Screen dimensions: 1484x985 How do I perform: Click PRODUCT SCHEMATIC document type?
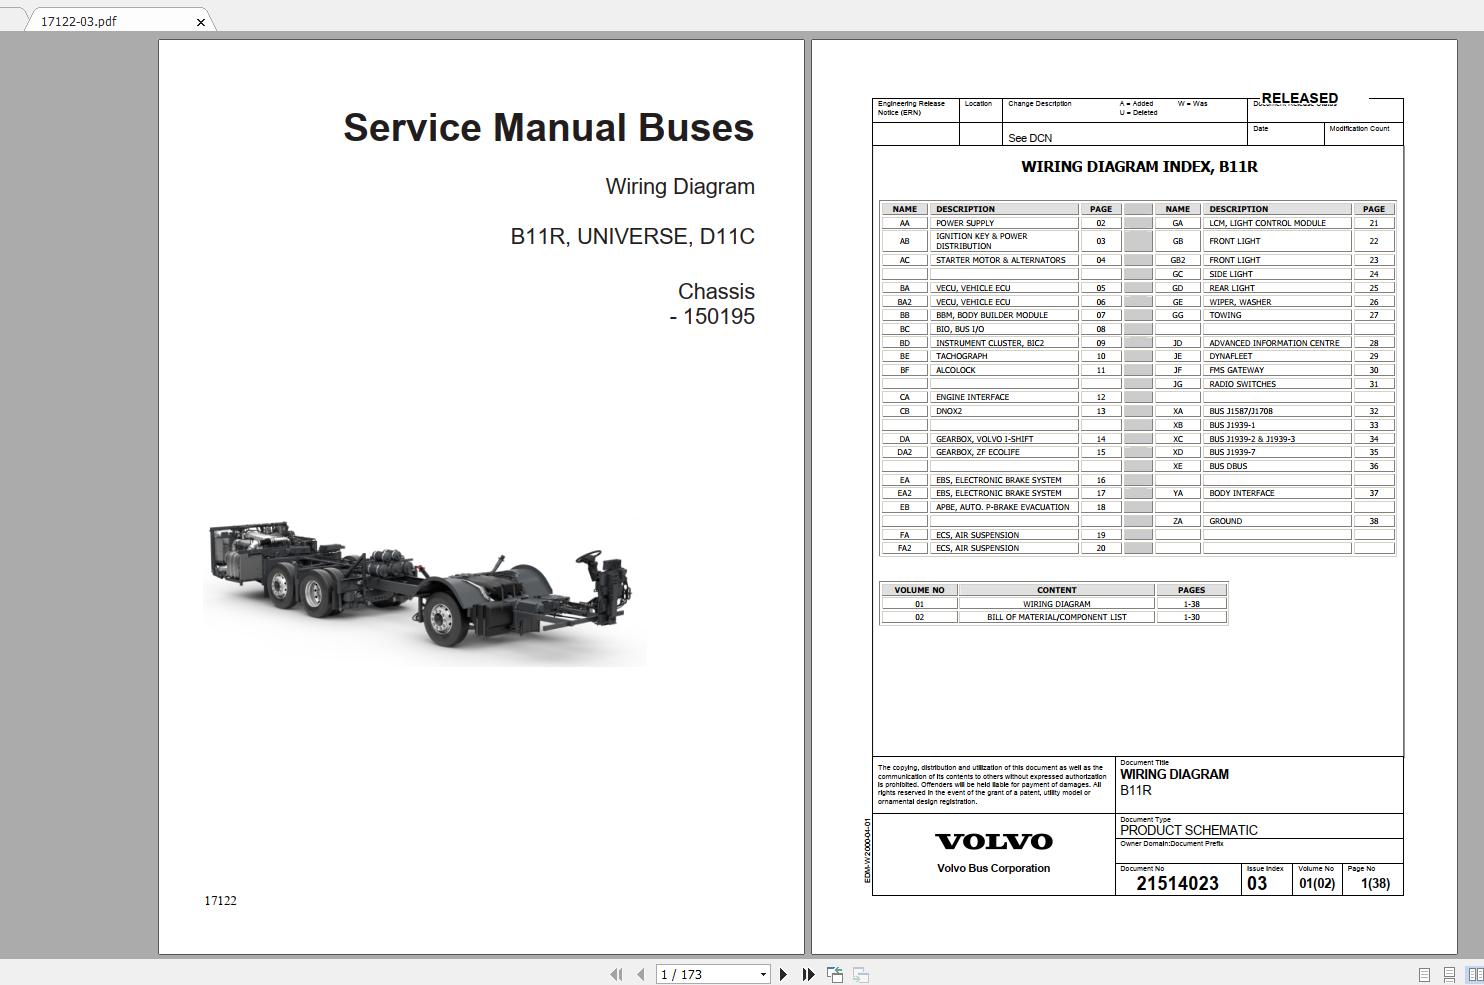click(x=1189, y=830)
